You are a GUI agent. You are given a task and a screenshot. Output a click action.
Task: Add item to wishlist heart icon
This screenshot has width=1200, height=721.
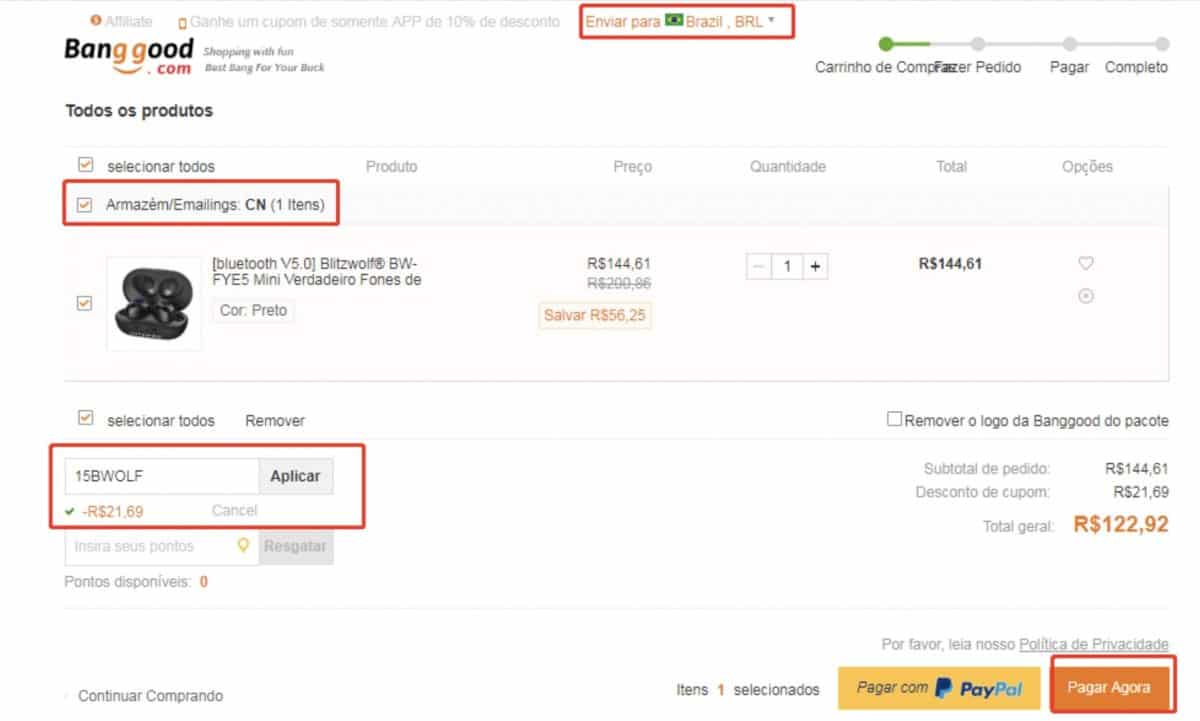(x=1085, y=263)
